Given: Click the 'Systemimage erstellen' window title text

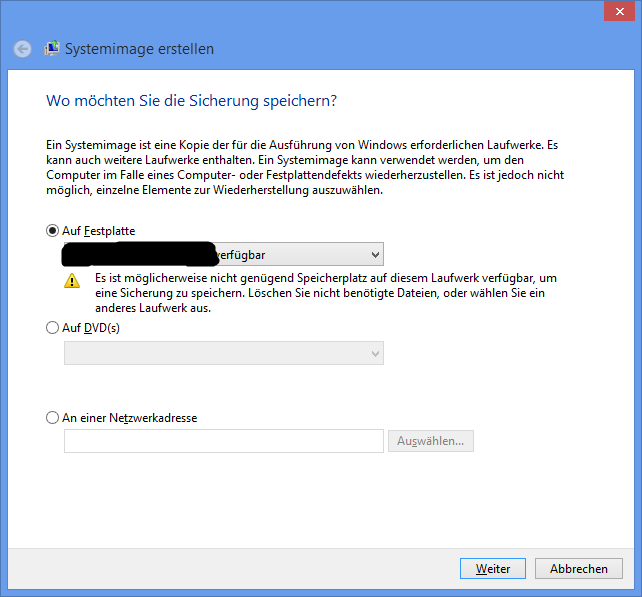Looking at the screenshot, I should pos(139,49).
